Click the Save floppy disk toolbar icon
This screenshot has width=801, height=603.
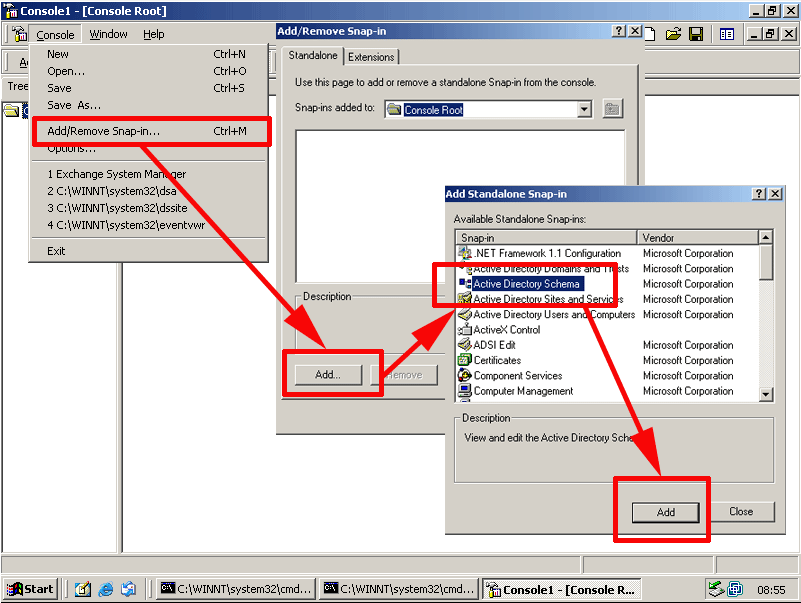[x=696, y=34]
